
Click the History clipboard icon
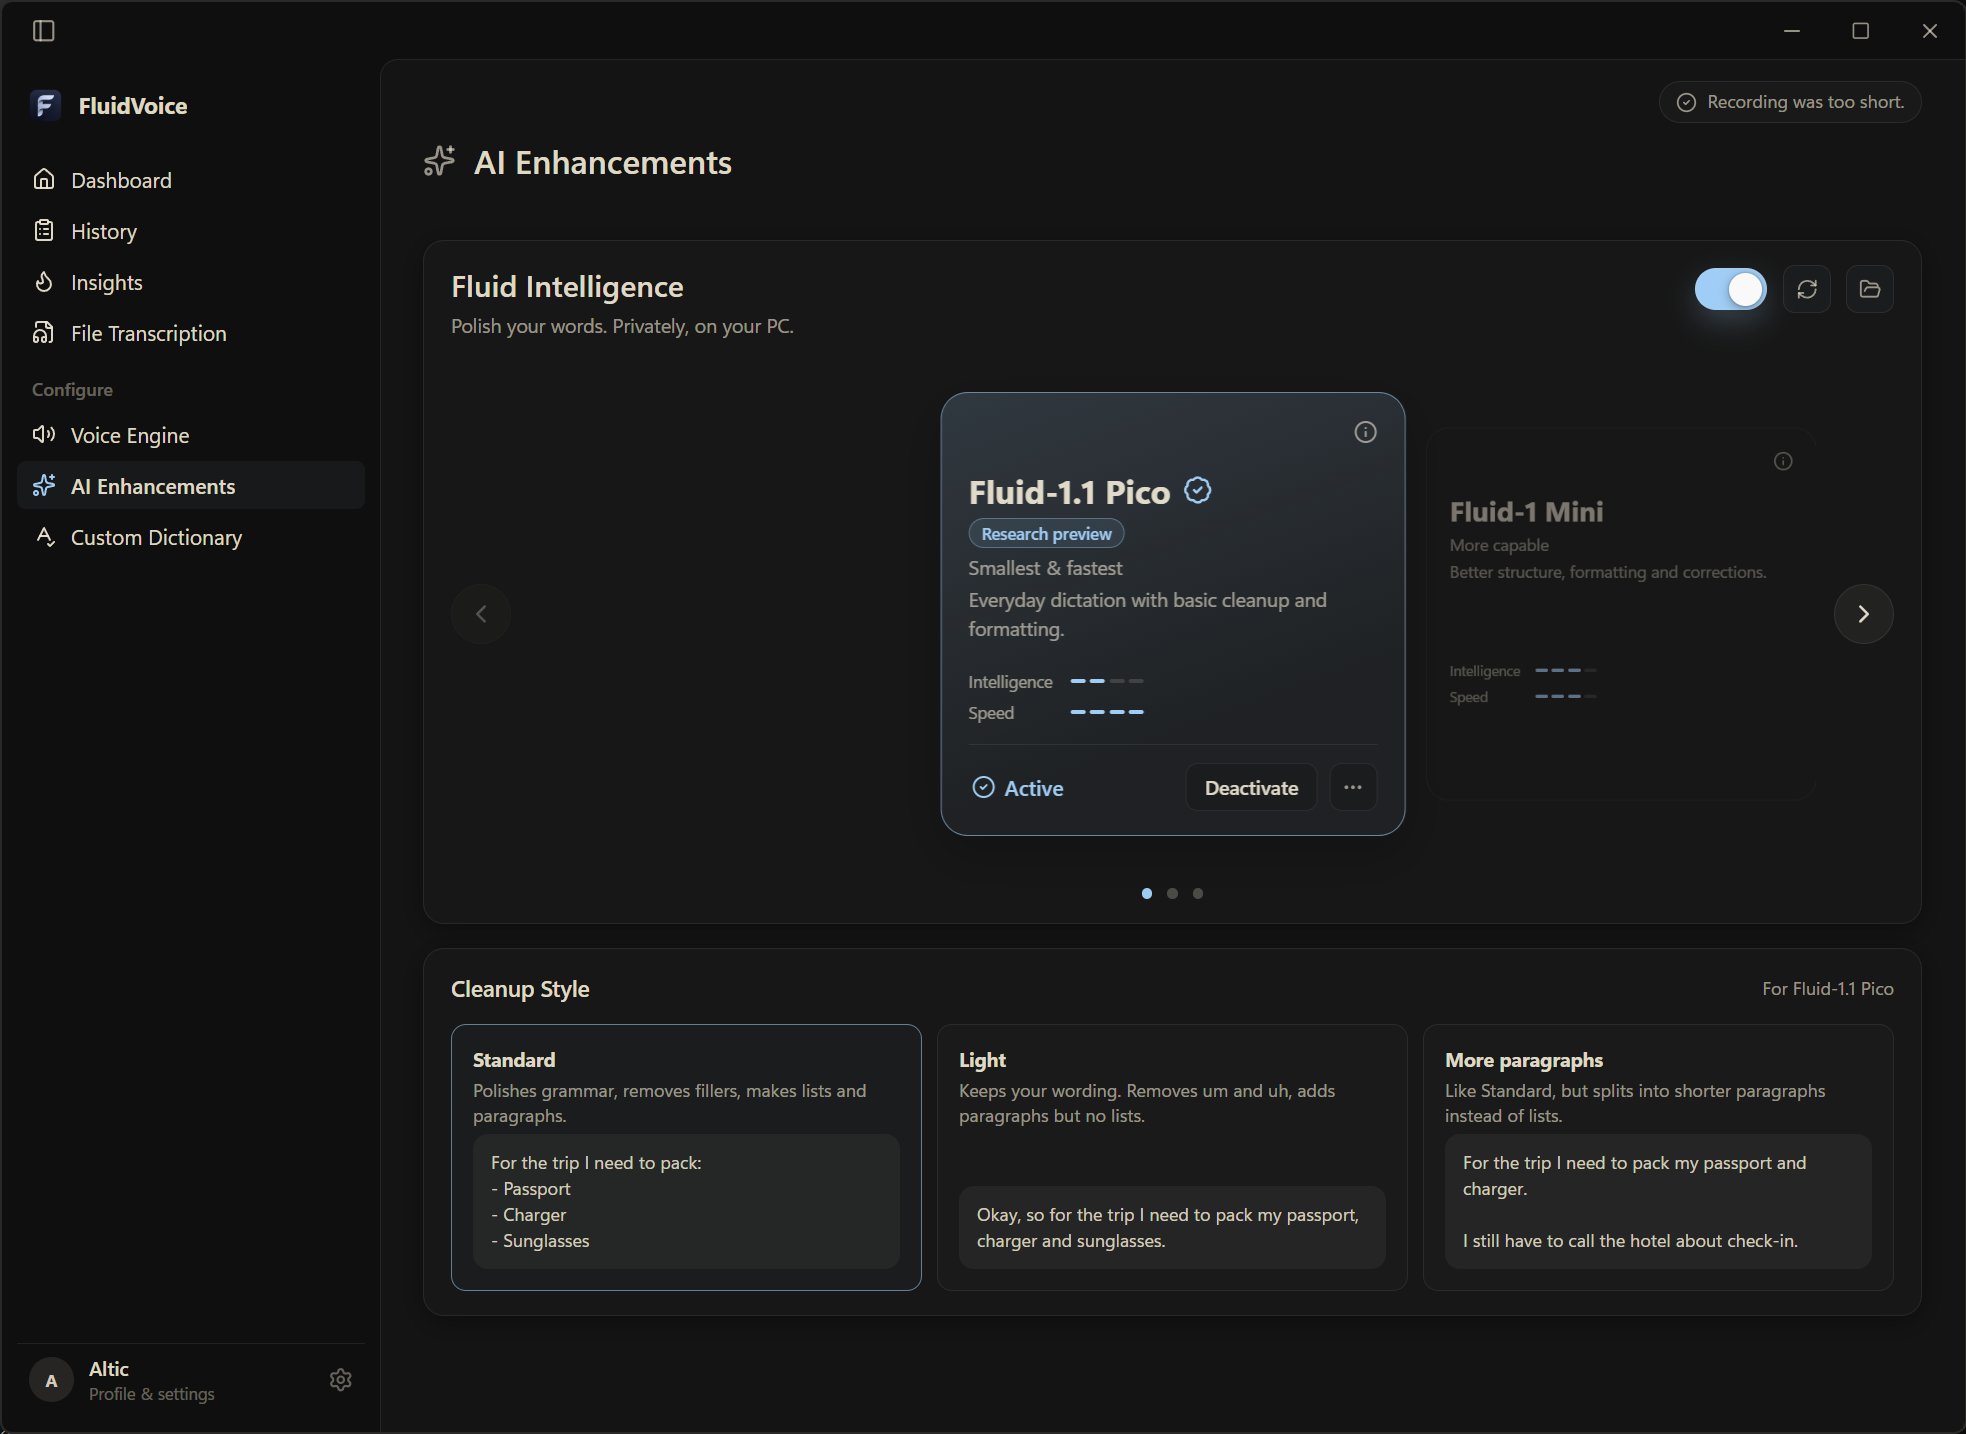point(43,231)
